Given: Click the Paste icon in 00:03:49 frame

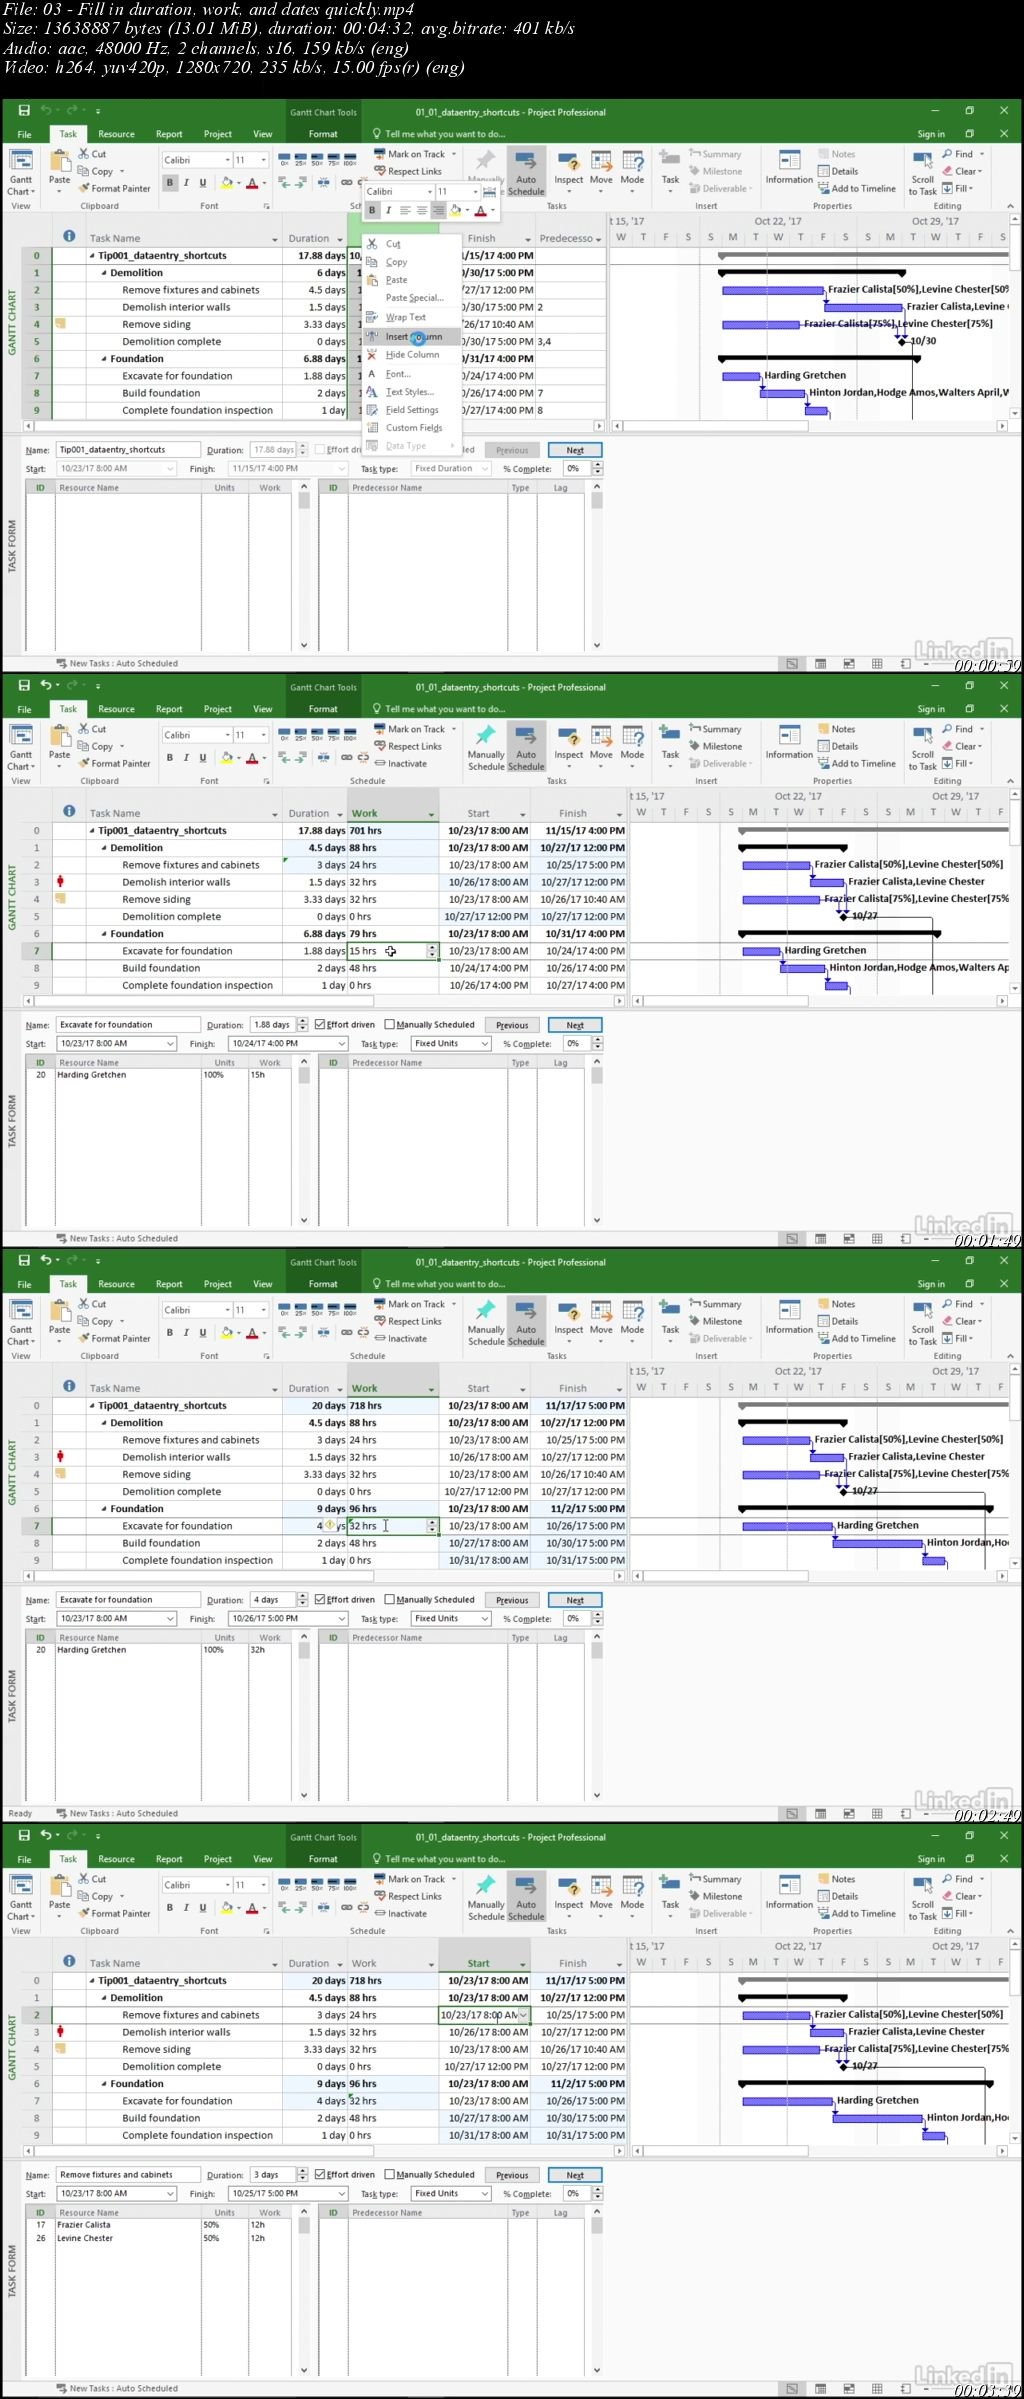Looking at the screenshot, I should pos(59,1885).
